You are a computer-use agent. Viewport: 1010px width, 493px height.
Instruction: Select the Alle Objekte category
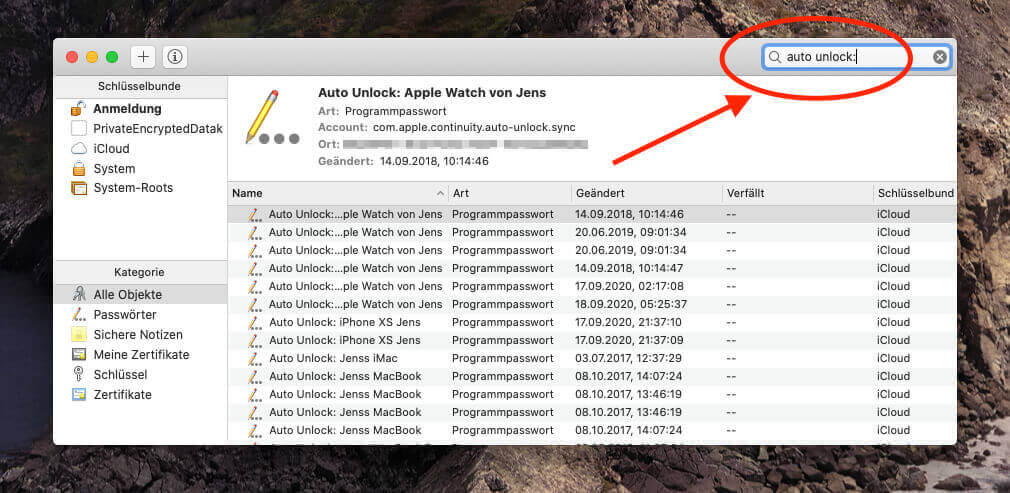tap(127, 295)
